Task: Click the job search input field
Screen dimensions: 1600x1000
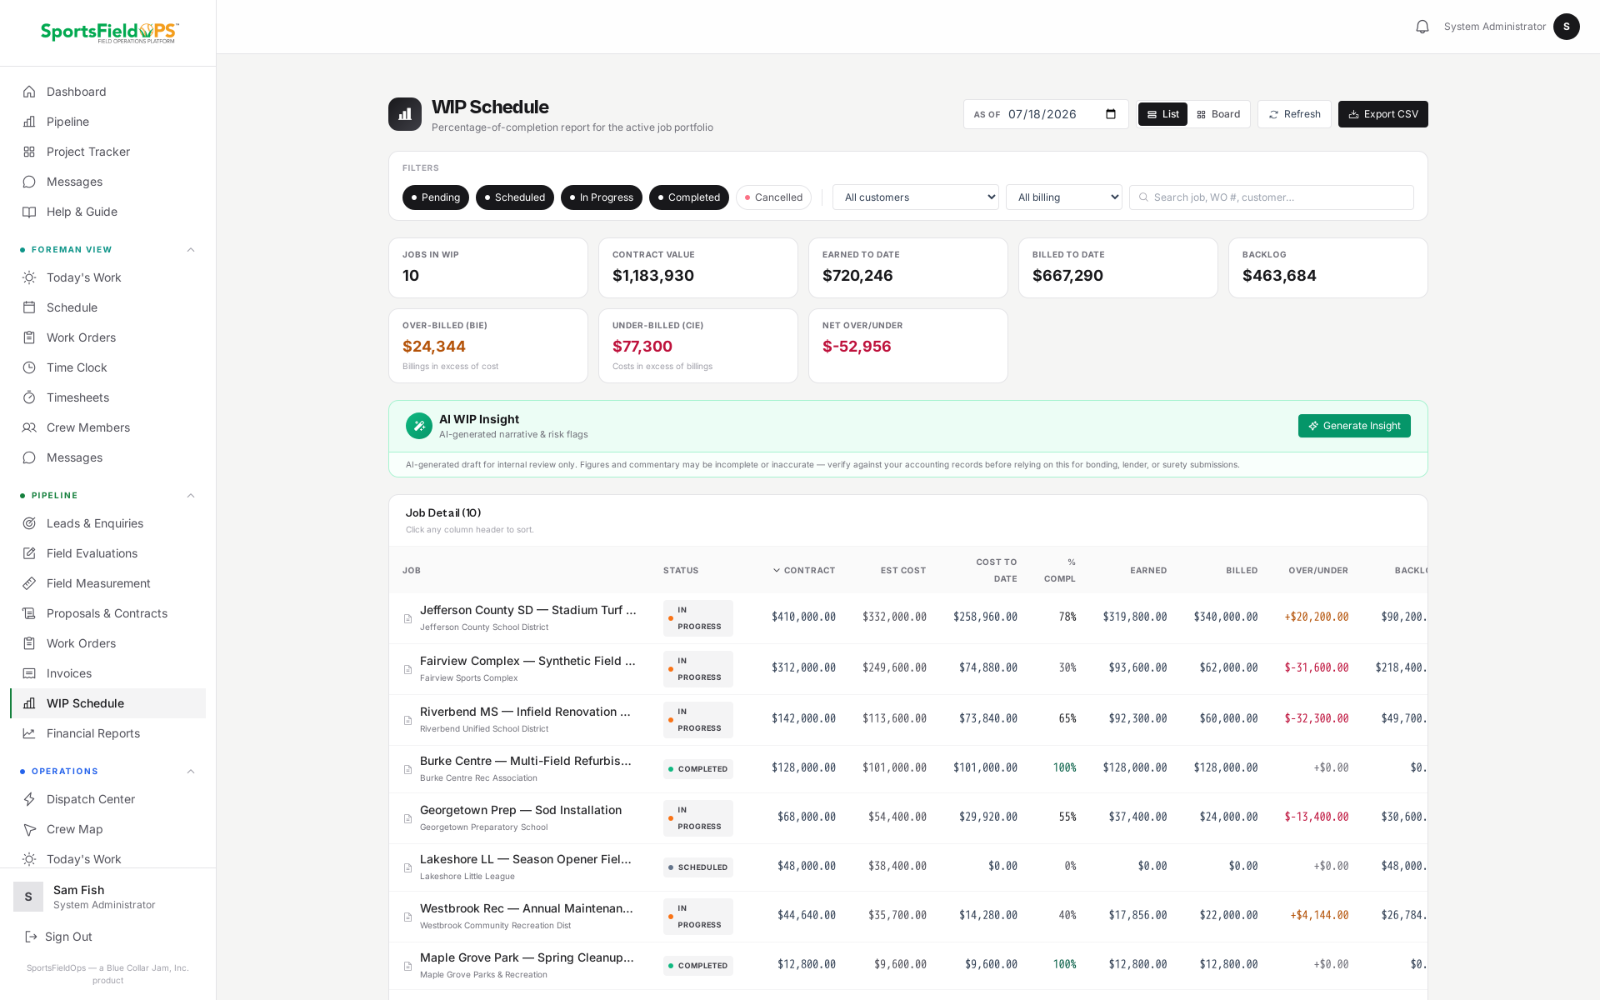Action: pos(1271,198)
